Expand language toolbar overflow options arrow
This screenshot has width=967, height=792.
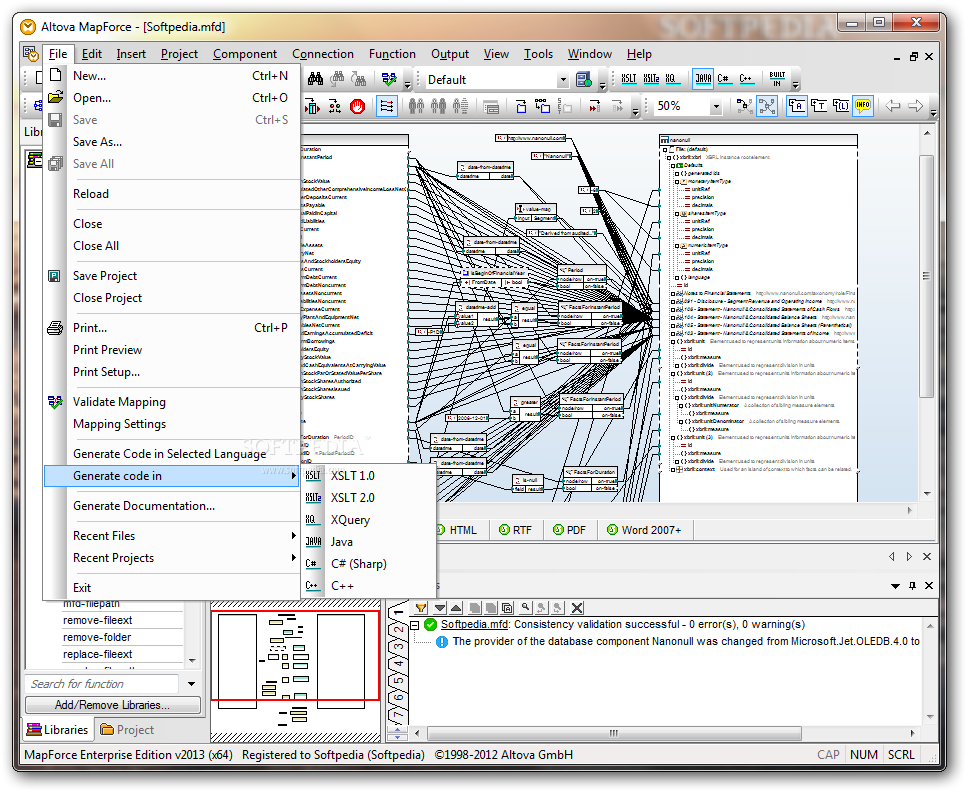tap(796, 85)
